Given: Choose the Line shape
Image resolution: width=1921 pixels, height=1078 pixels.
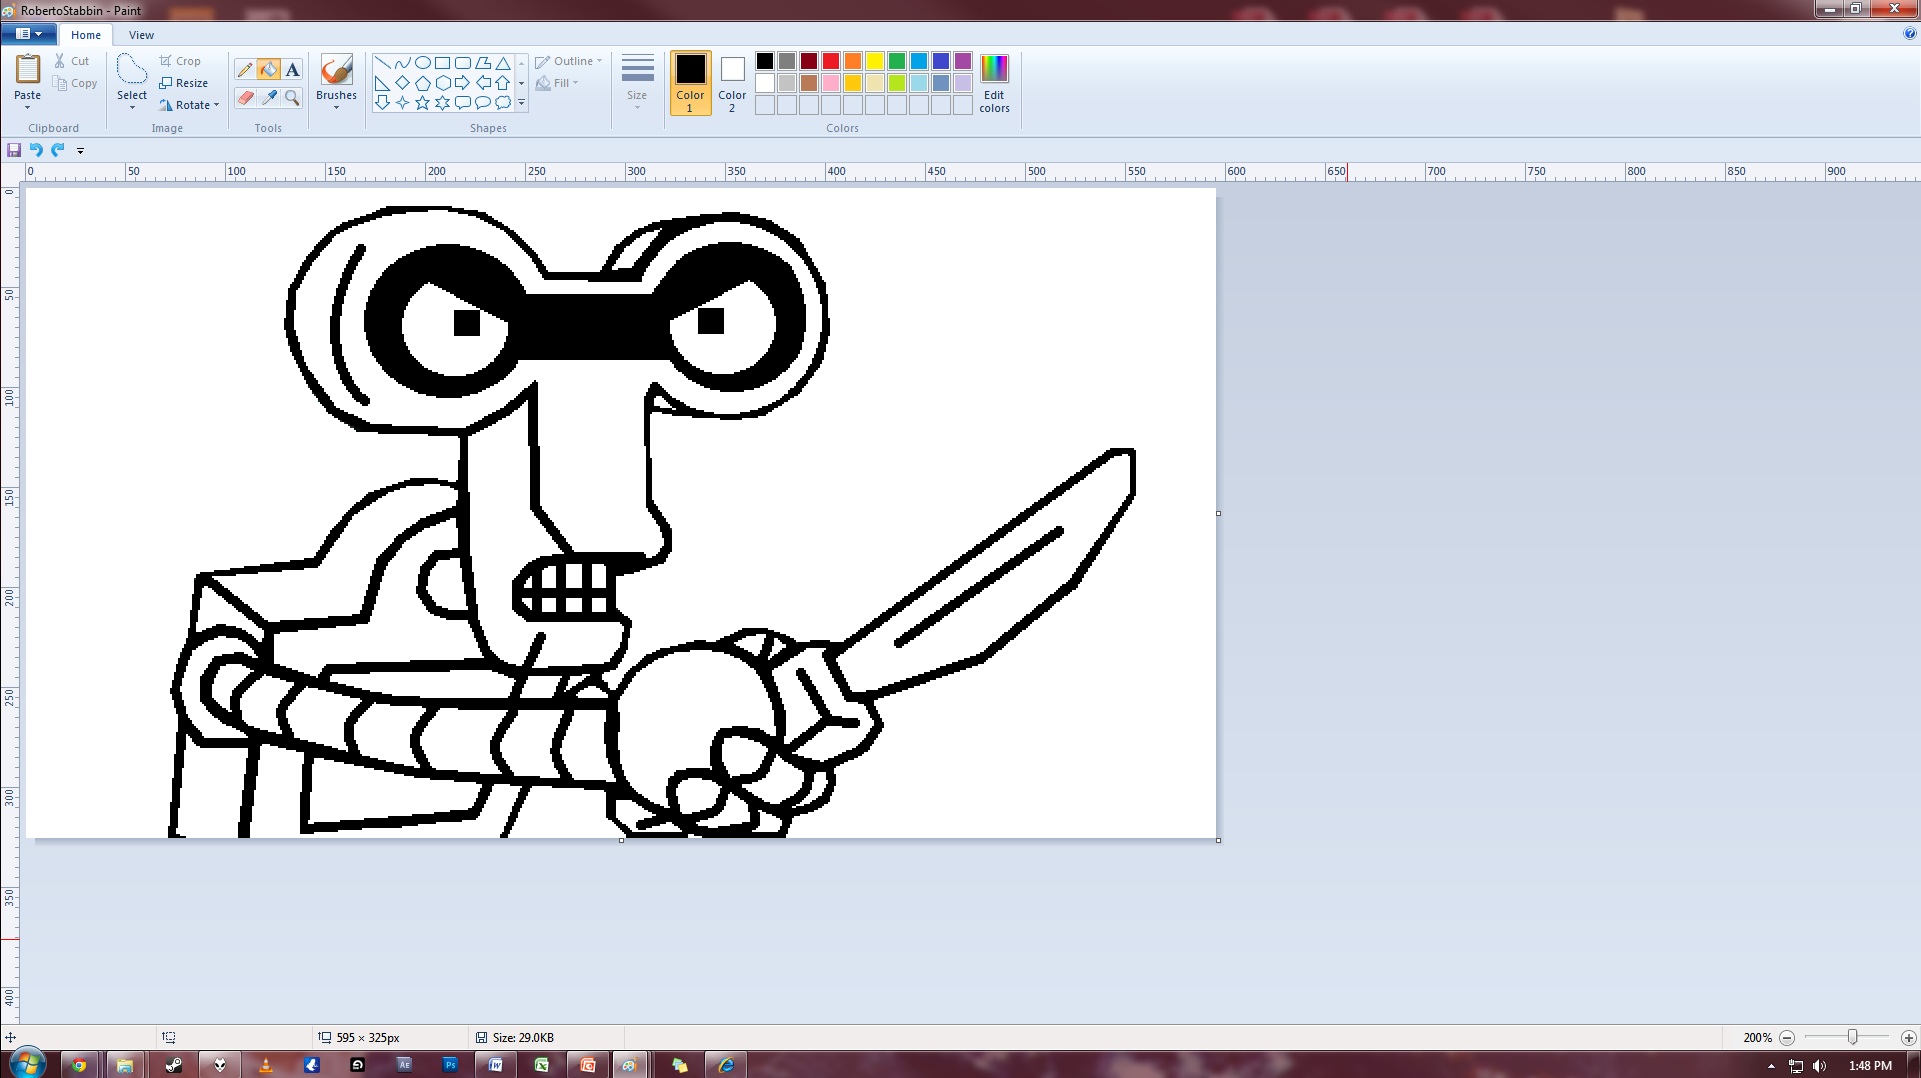Looking at the screenshot, I should (x=382, y=62).
